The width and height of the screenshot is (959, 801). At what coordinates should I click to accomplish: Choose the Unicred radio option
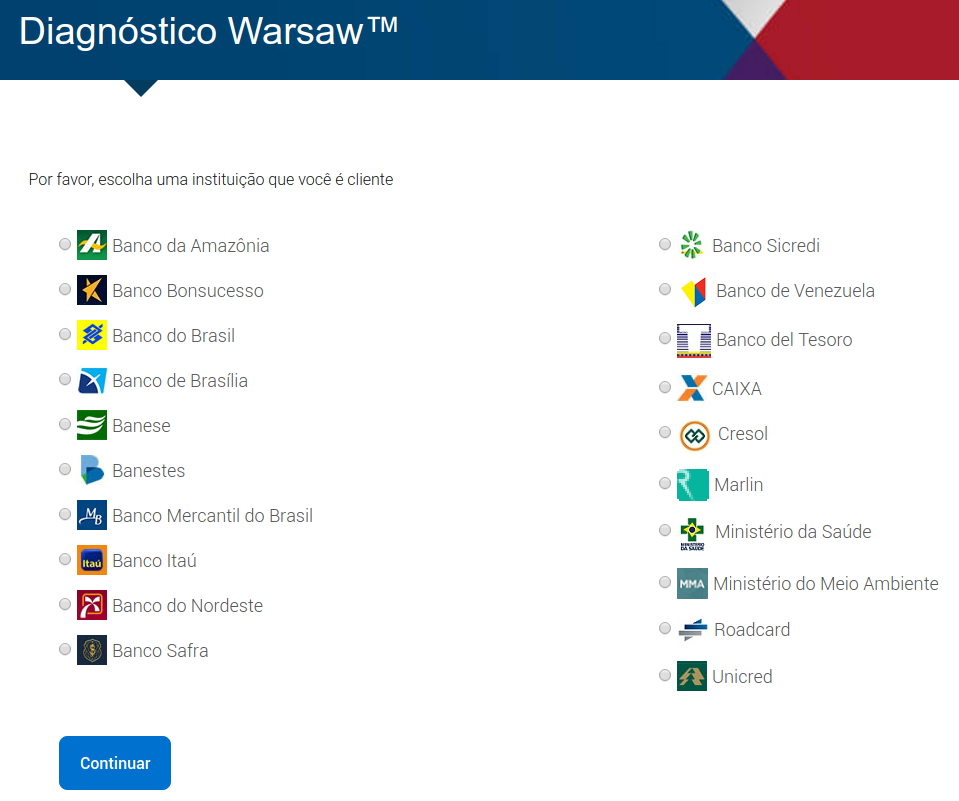click(x=665, y=675)
